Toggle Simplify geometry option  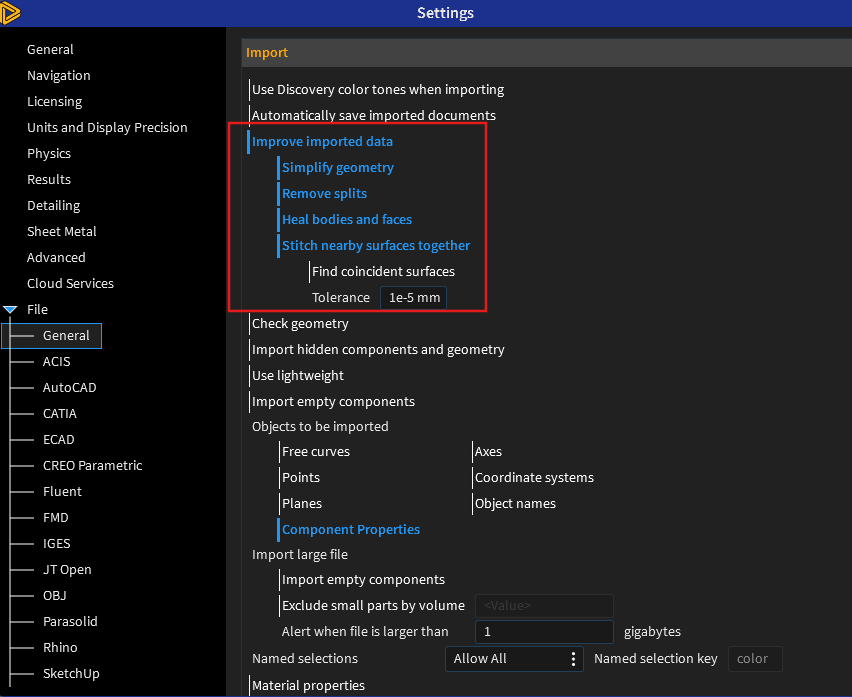[x=337, y=168]
